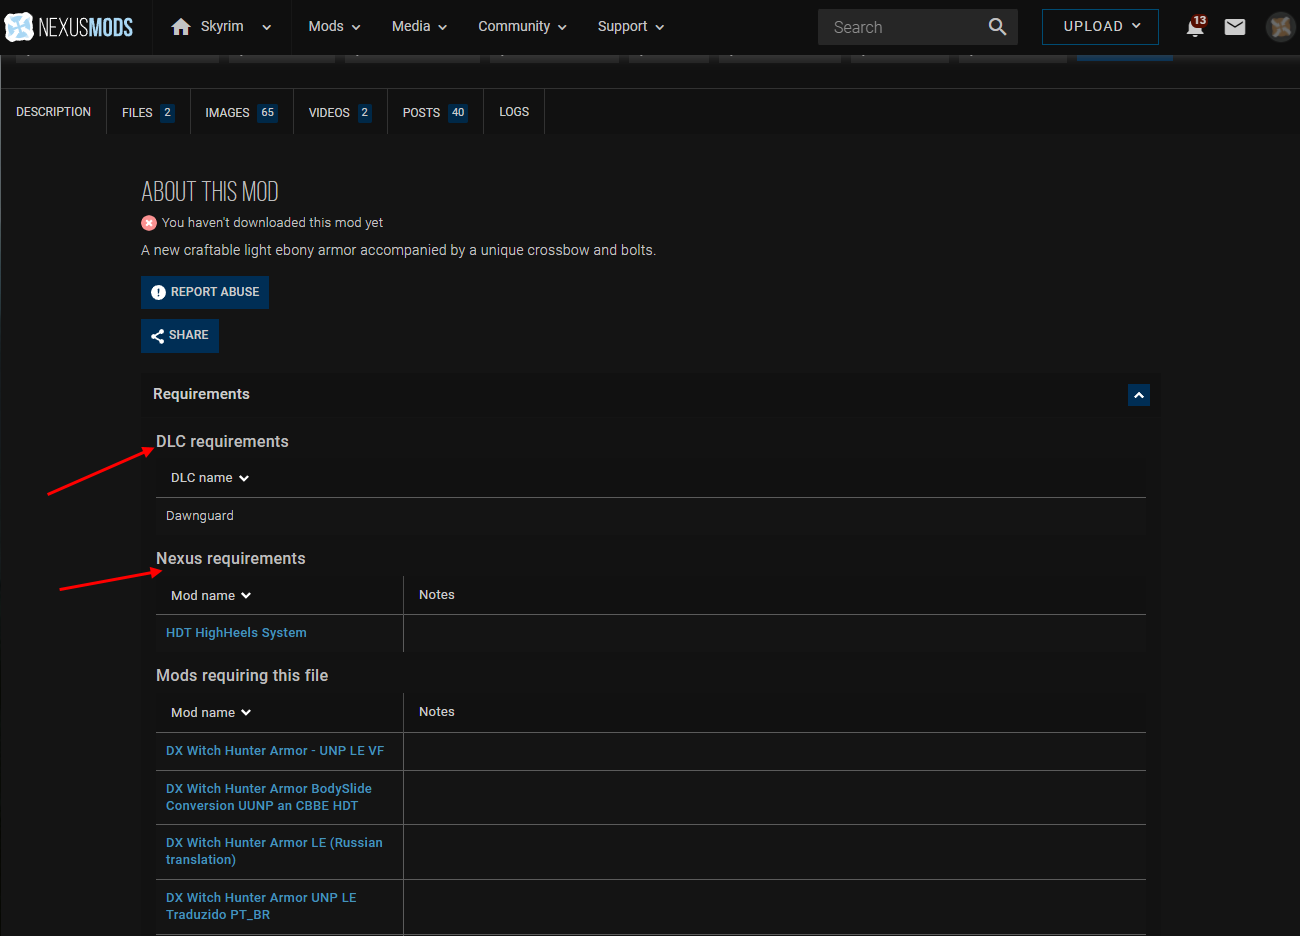Click the Share button

(x=180, y=336)
